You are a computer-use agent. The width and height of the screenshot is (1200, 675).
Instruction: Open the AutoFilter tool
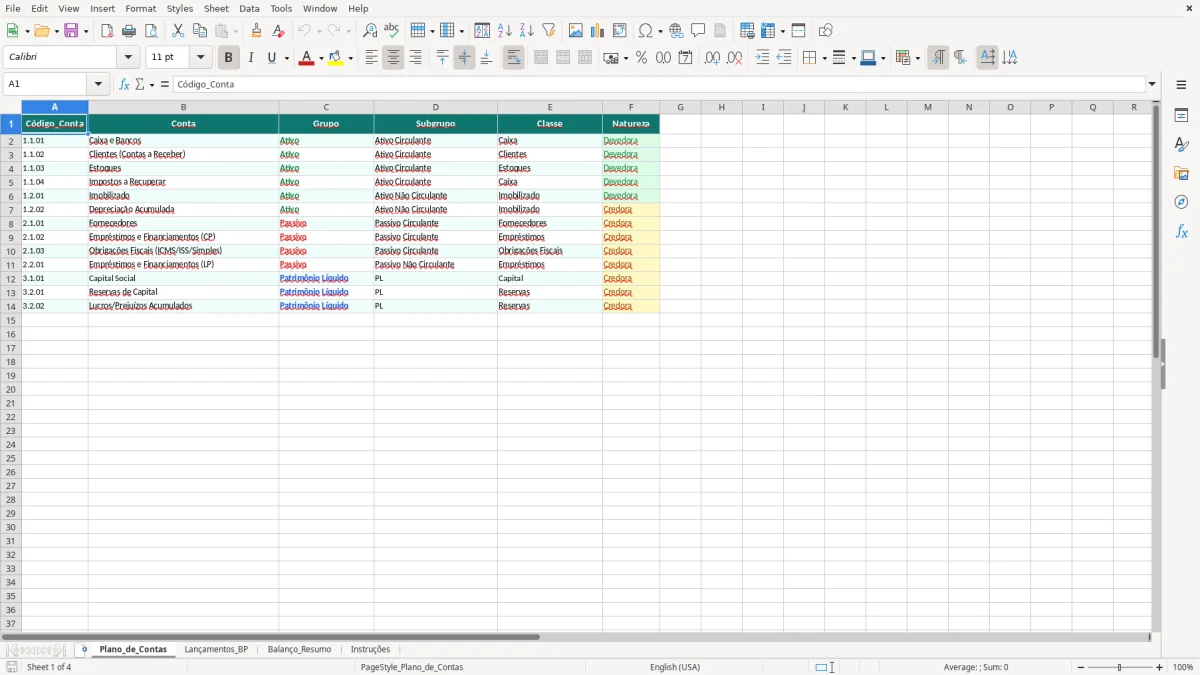549,30
